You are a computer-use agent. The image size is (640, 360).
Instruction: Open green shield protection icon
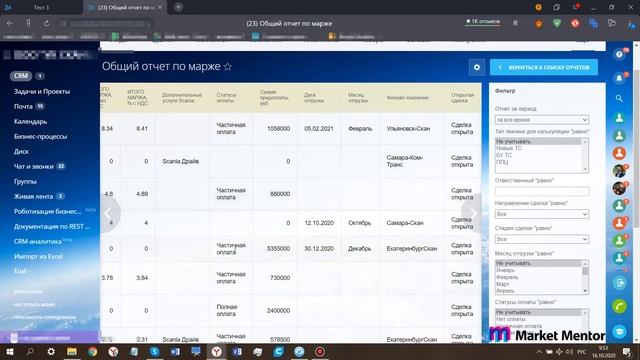click(x=557, y=23)
